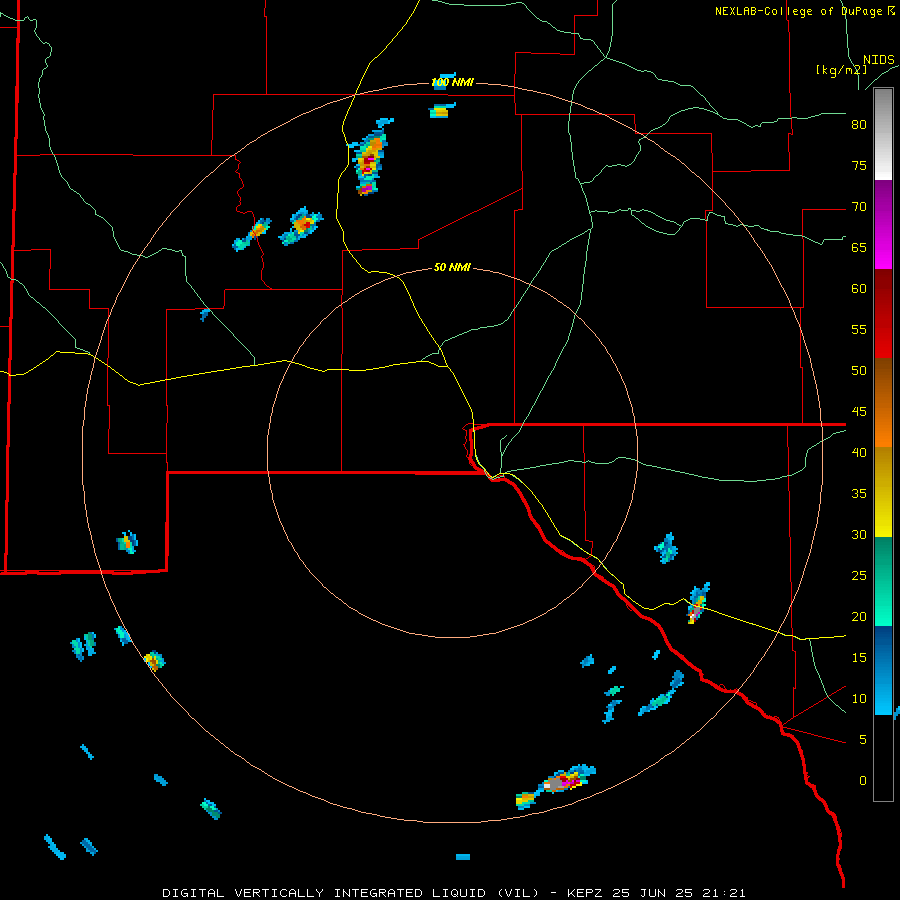Click the 80 value on the color scale

(x=859, y=125)
